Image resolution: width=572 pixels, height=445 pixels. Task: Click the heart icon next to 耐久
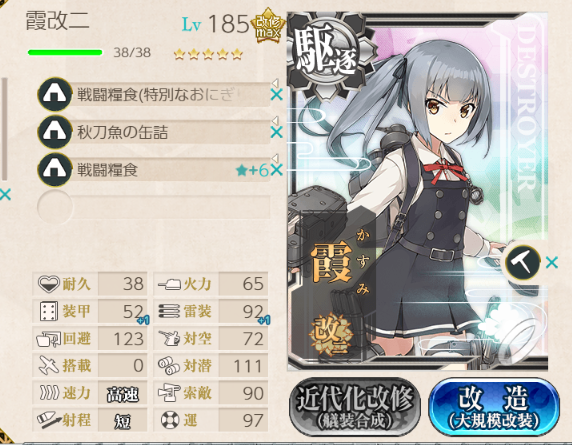coord(49,284)
